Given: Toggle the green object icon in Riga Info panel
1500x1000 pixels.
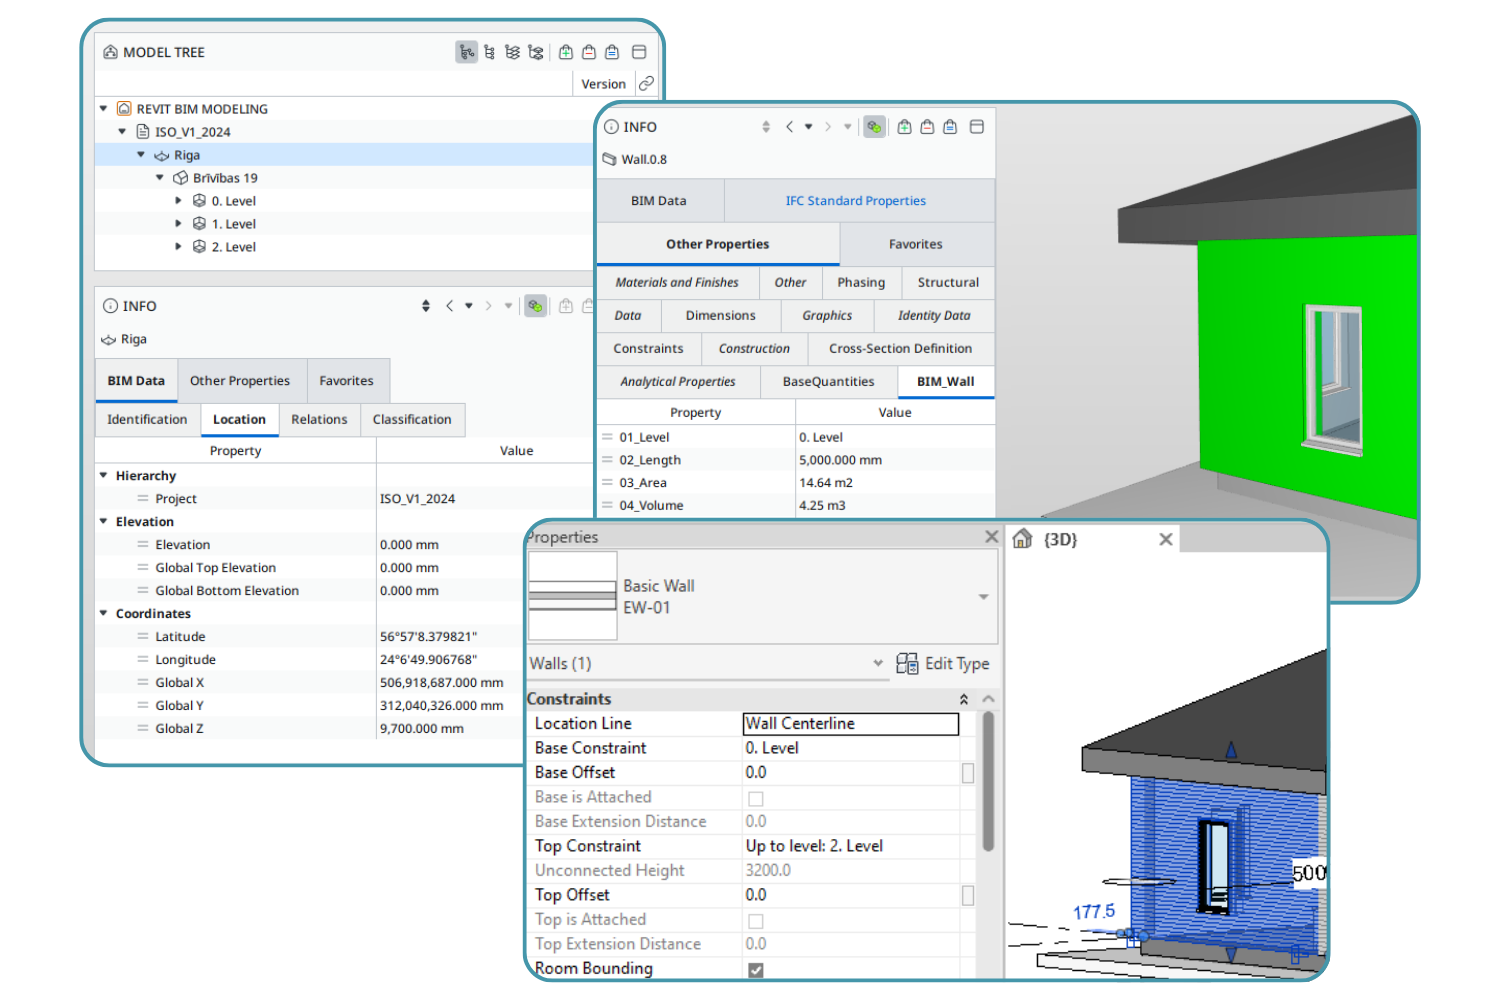Looking at the screenshot, I should [x=536, y=306].
